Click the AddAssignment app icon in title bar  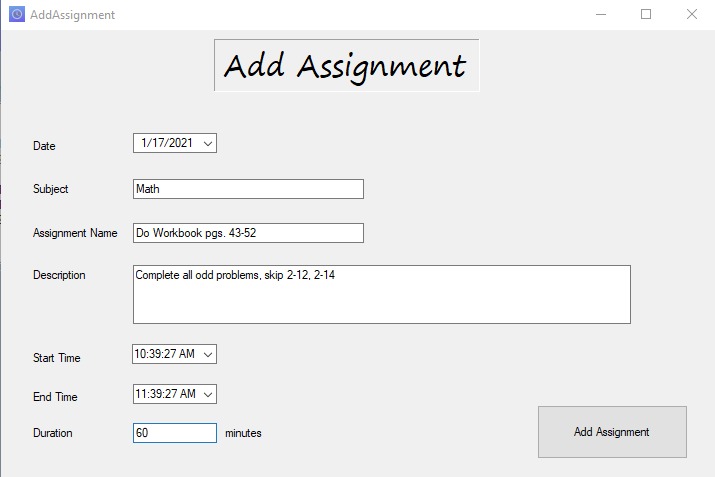[17, 14]
